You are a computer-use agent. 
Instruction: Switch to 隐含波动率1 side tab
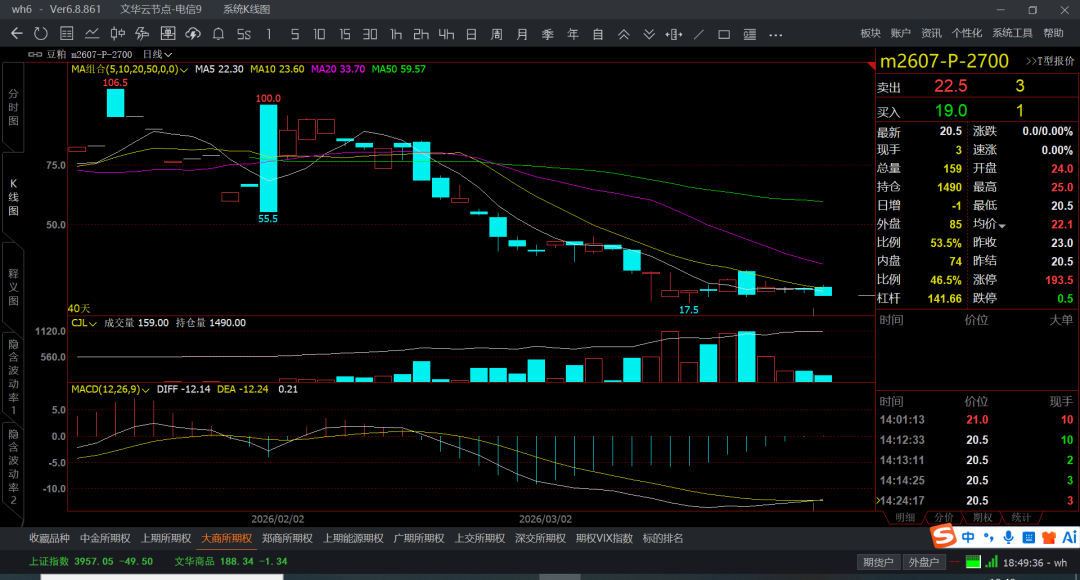(x=13, y=376)
